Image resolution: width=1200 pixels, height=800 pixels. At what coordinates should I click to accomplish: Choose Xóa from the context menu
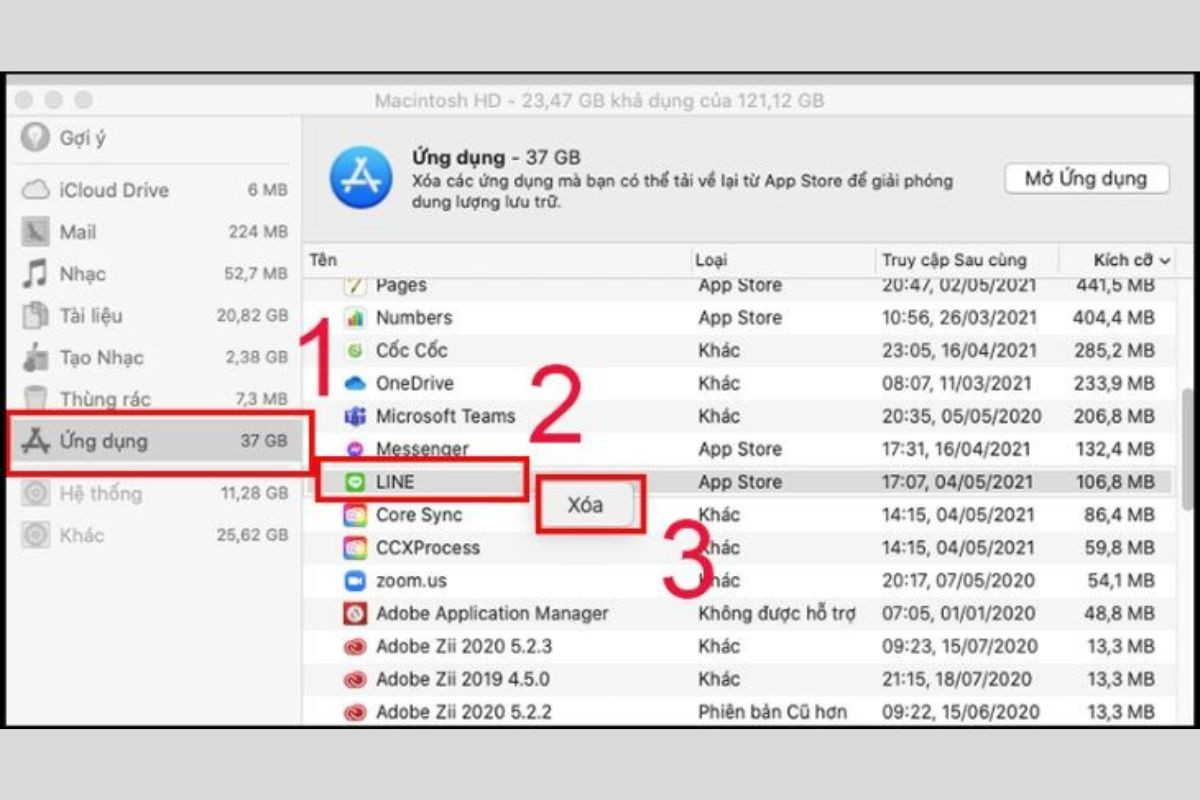(x=585, y=505)
